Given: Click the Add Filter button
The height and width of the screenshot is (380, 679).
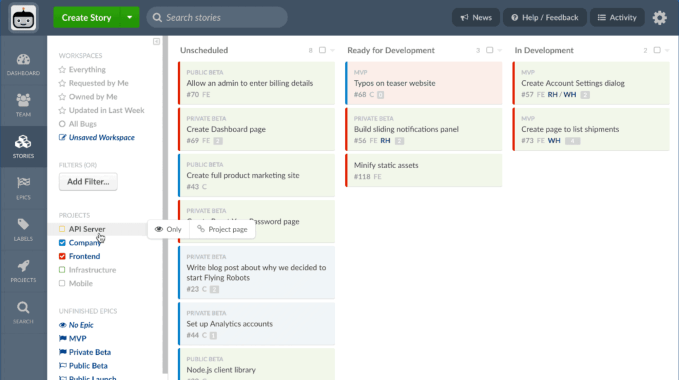Looking at the screenshot, I should (88, 182).
